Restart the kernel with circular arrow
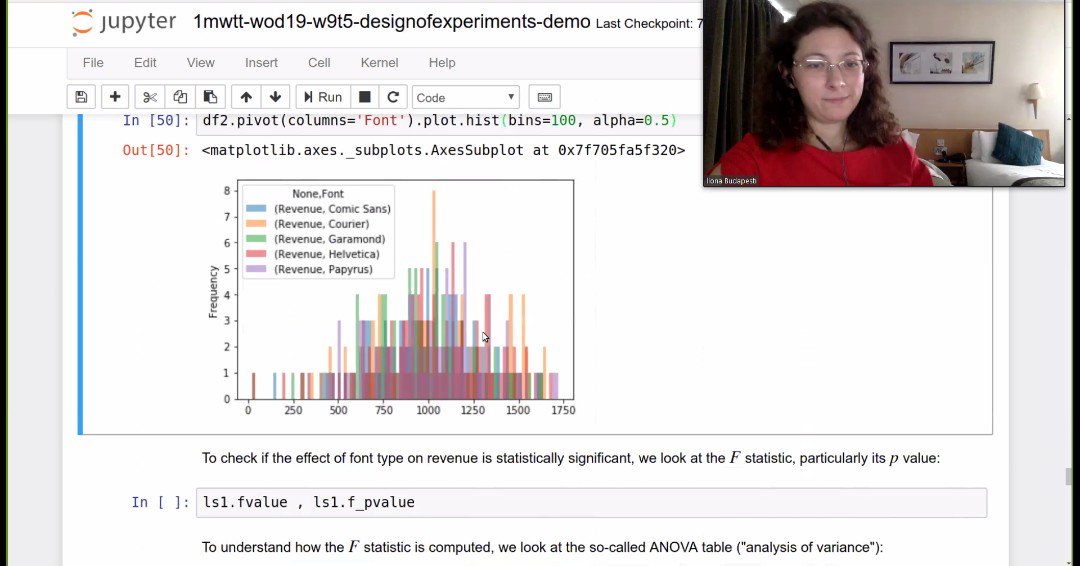 click(393, 97)
